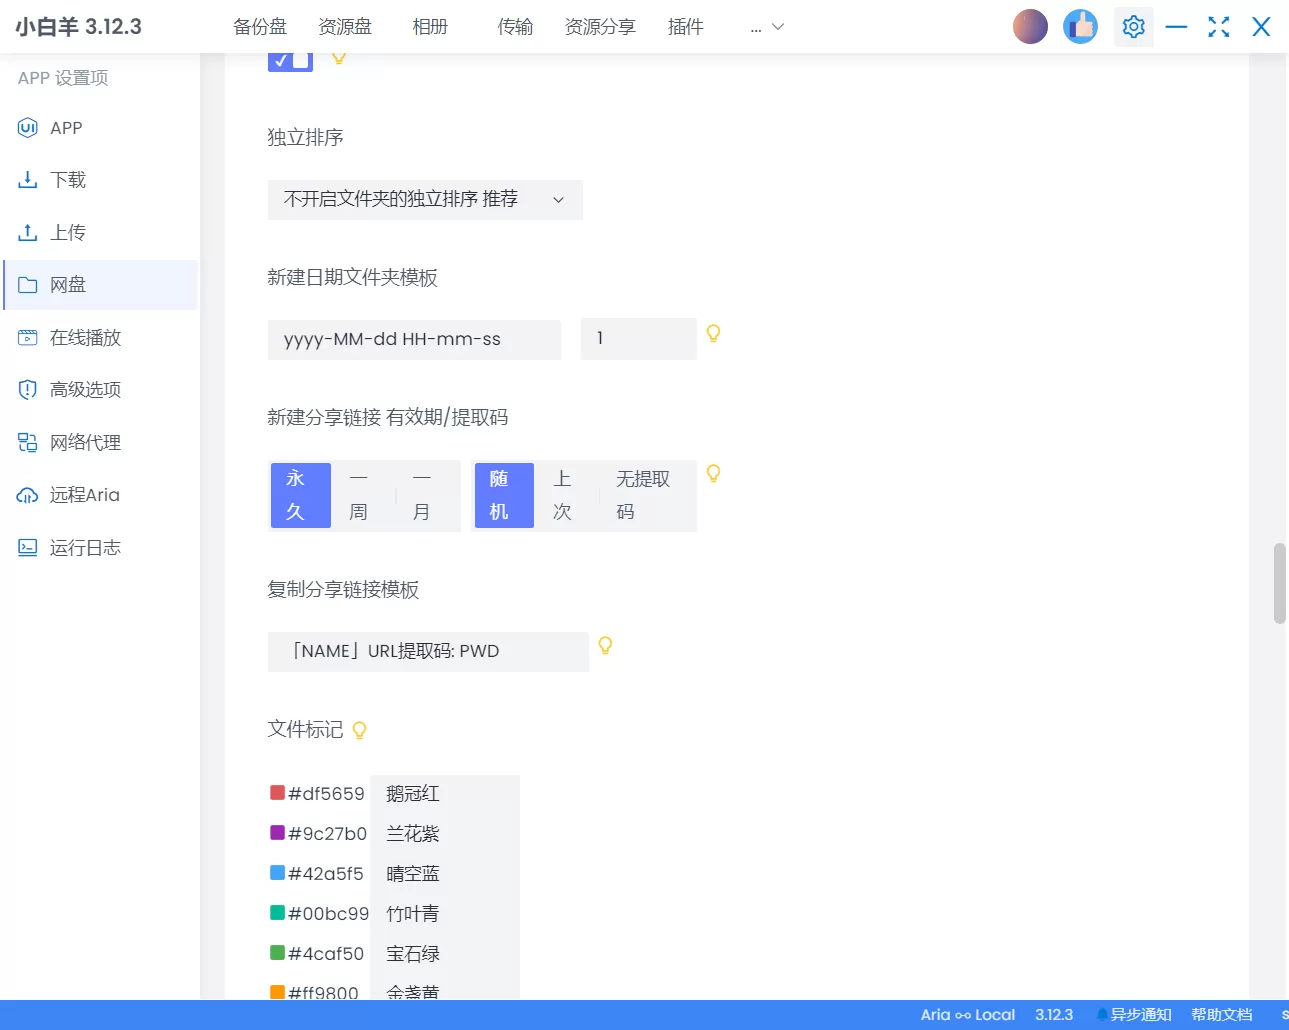
Task: Open 高级选项 settings section
Action: [84, 390]
